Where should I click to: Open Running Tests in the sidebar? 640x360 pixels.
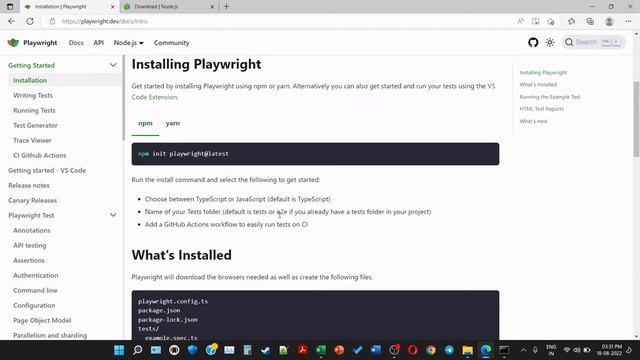coord(34,110)
